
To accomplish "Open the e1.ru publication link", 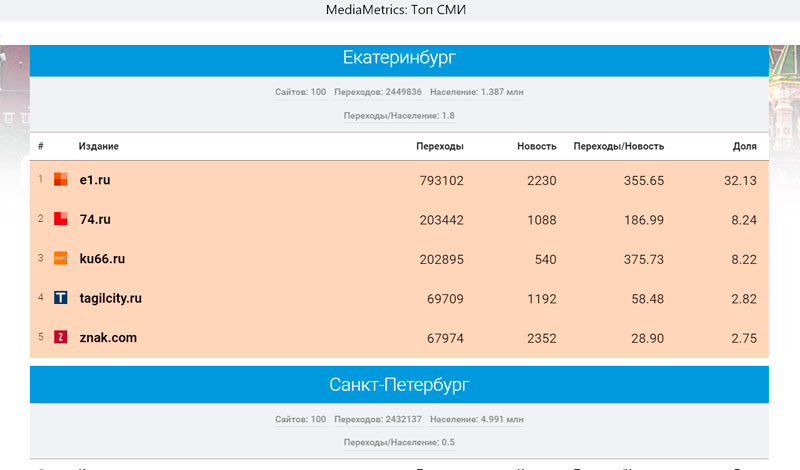I will coord(95,180).
